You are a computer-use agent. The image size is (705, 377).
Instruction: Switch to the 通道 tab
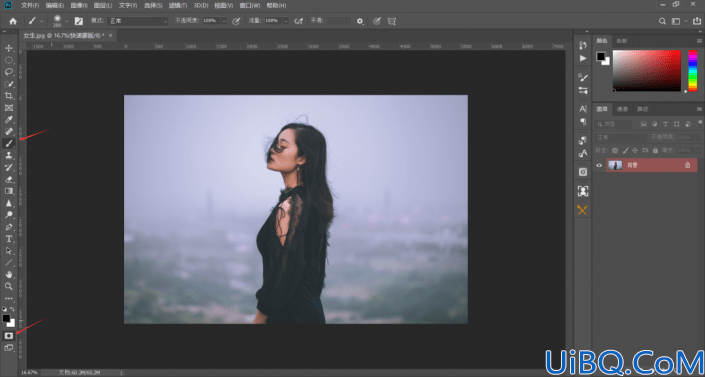(622, 109)
